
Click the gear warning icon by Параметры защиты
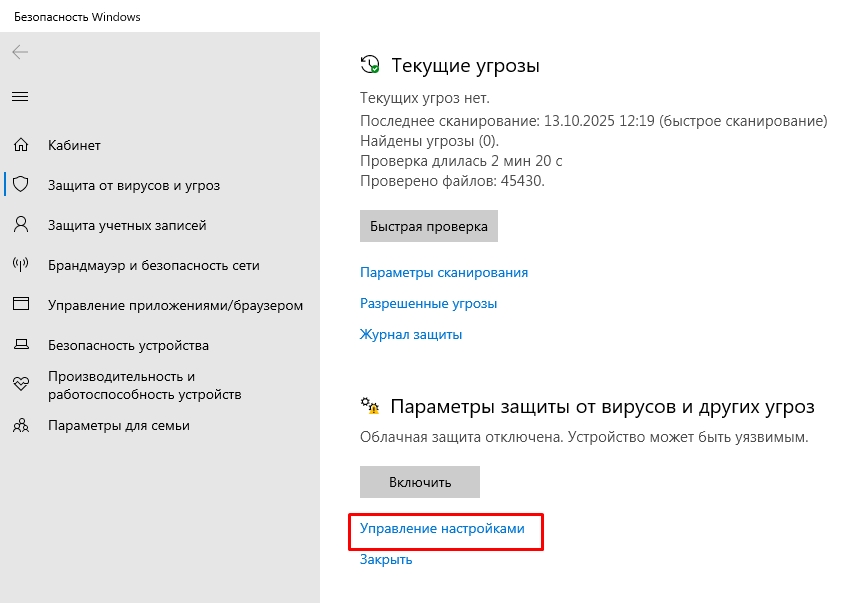[x=370, y=407]
